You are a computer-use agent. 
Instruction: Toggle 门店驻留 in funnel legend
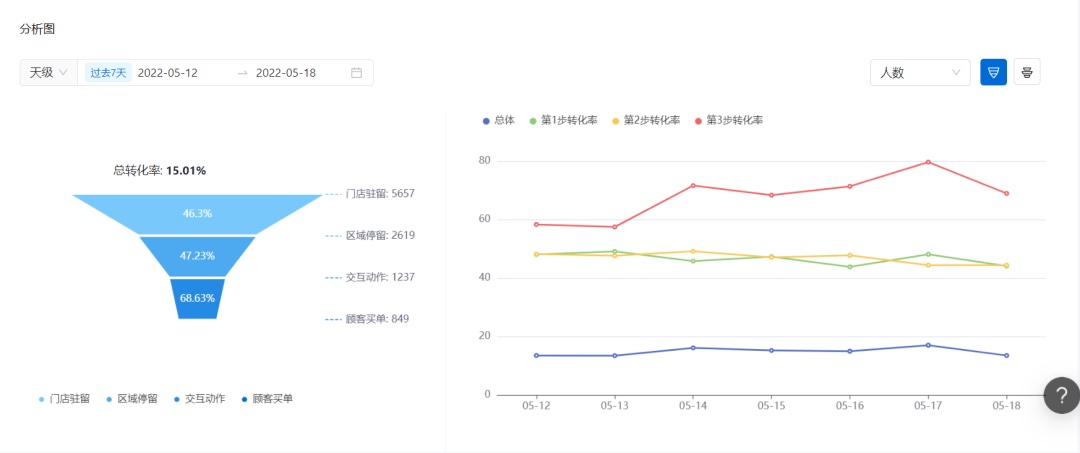pos(64,398)
